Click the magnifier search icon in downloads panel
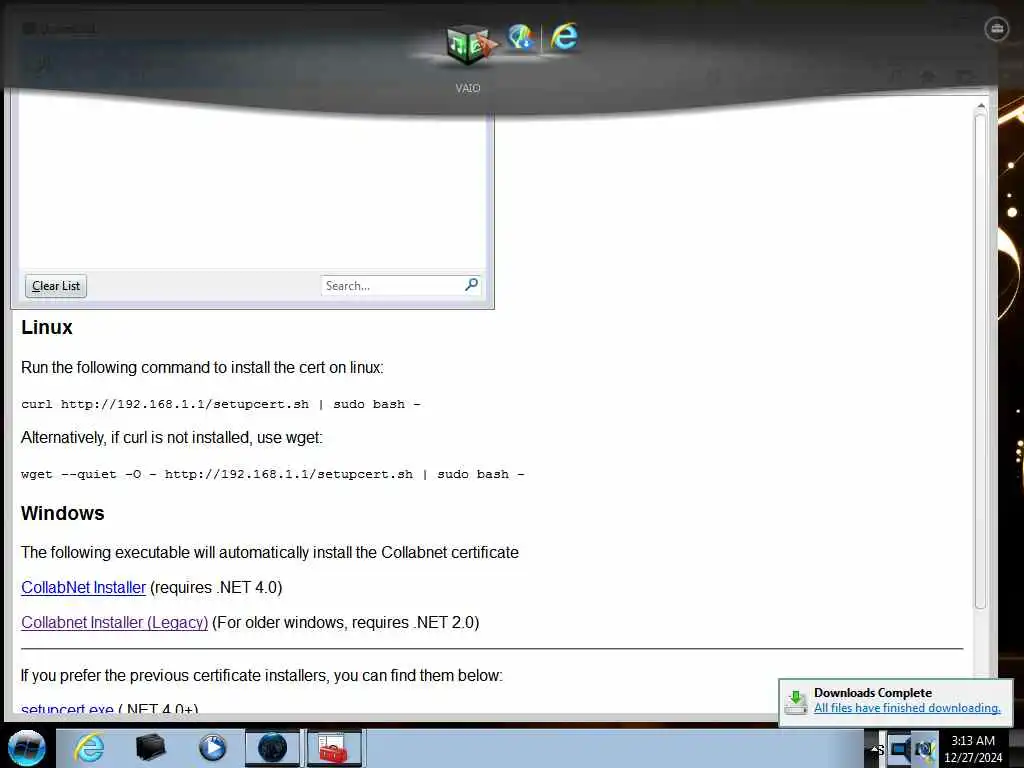 pyautogui.click(x=472, y=285)
